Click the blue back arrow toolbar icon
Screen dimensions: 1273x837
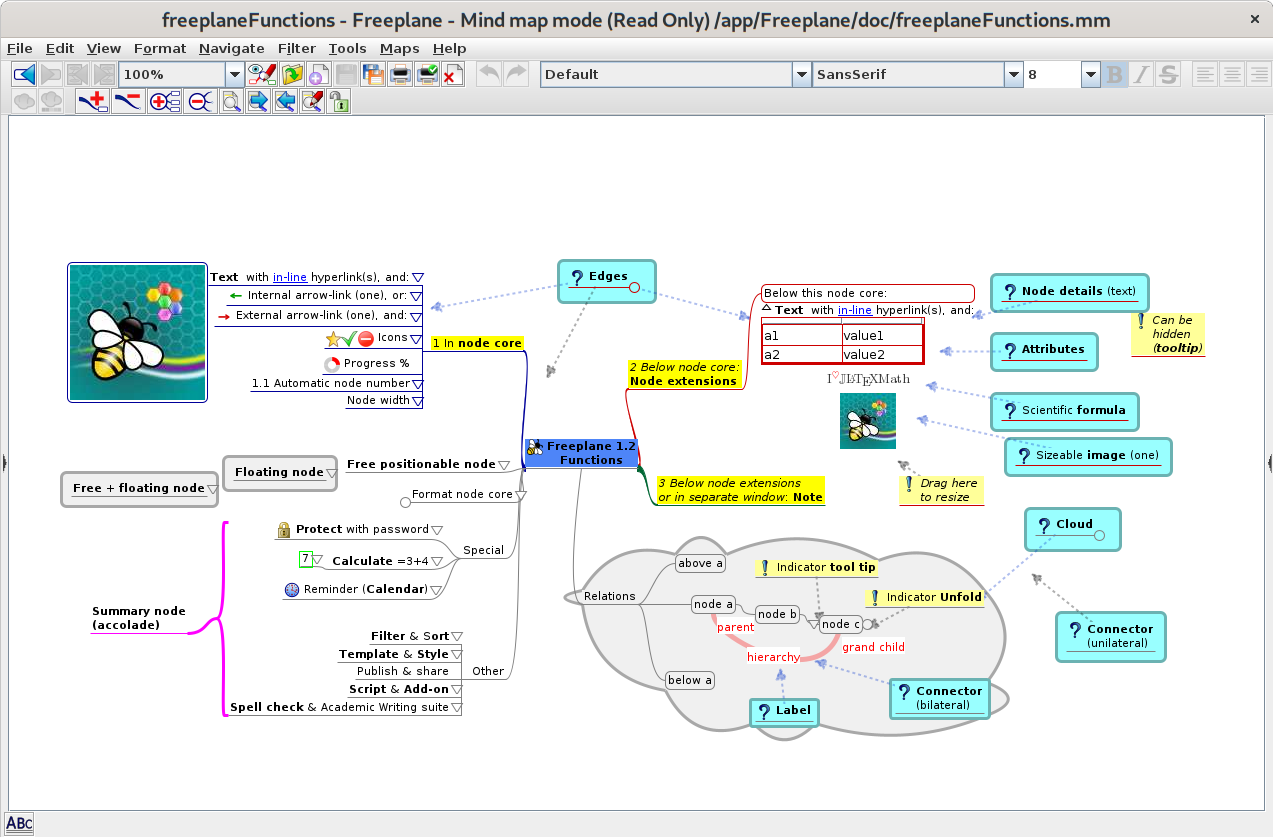[x=24, y=74]
